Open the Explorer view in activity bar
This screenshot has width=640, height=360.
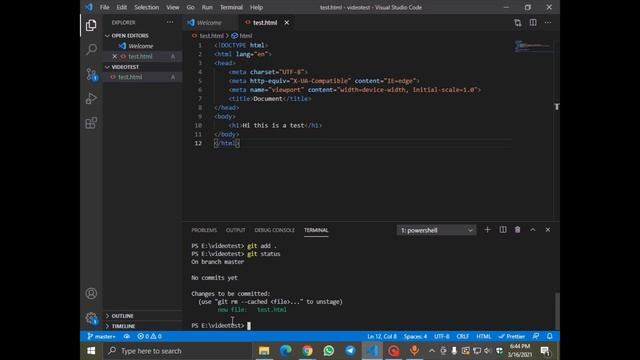91,25
